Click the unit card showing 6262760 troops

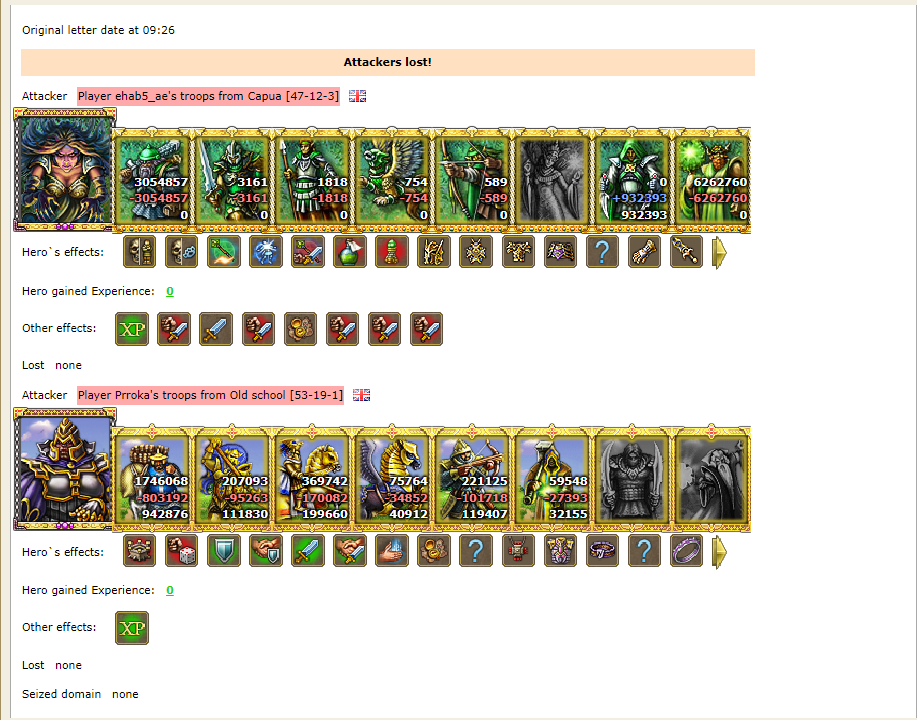pyautogui.click(x=712, y=180)
